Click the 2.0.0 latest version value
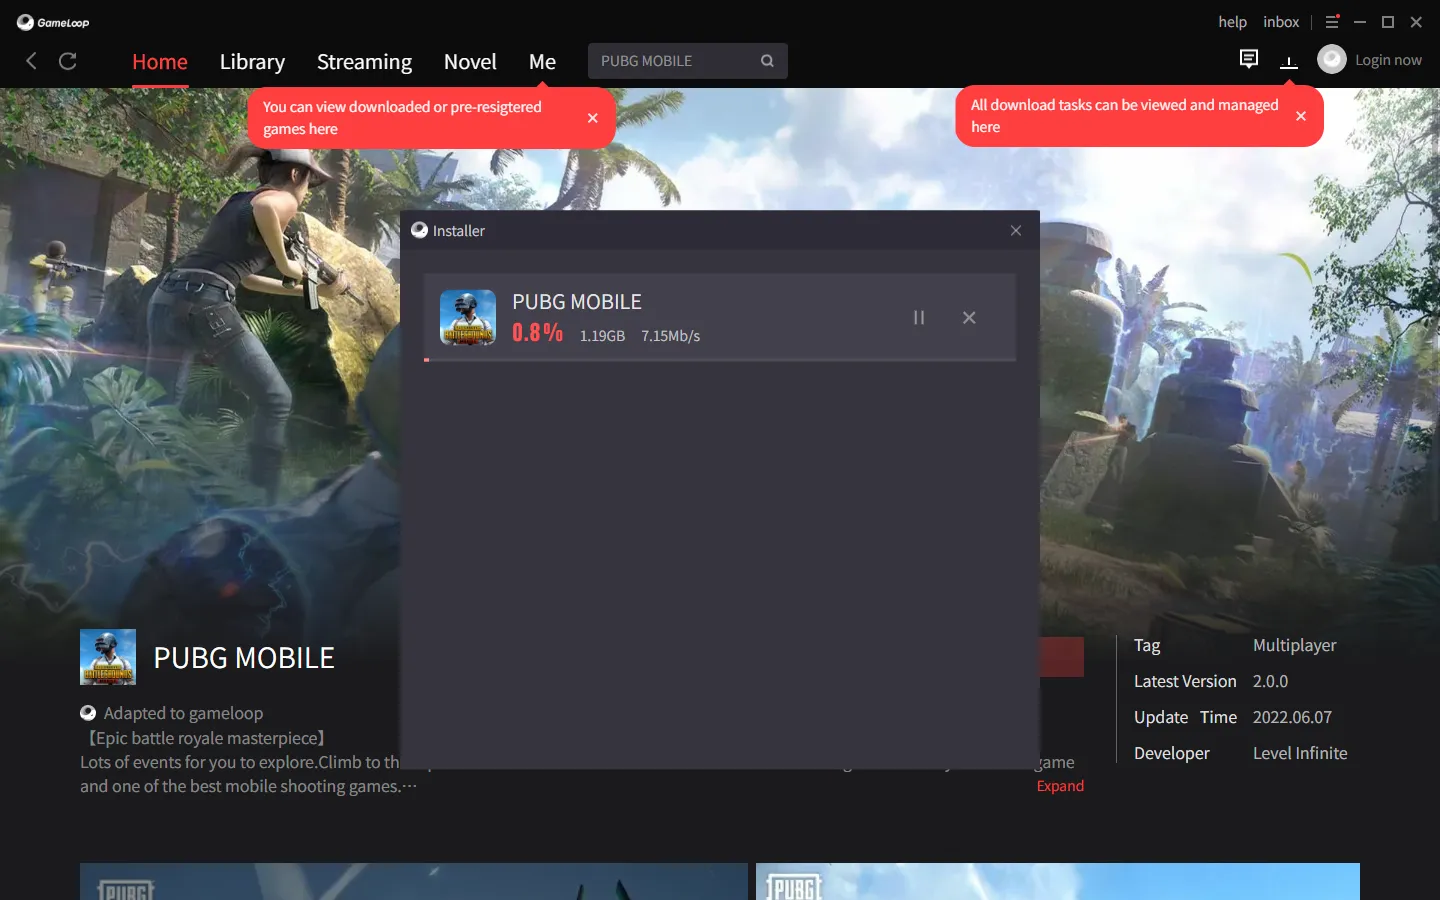 pyautogui.click(x=1270, y=681)
